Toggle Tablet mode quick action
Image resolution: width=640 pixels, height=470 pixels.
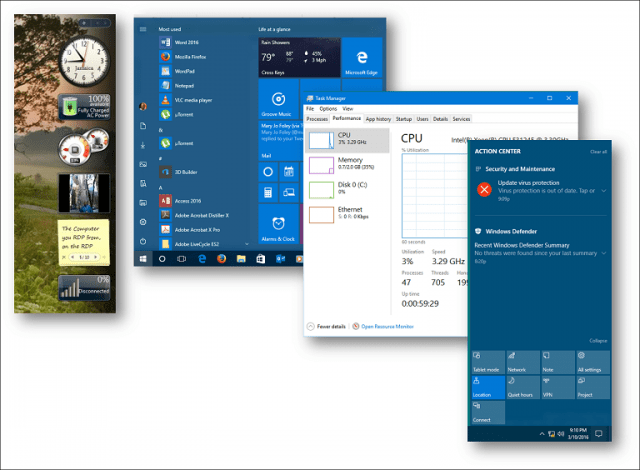[x=488, y=362]
